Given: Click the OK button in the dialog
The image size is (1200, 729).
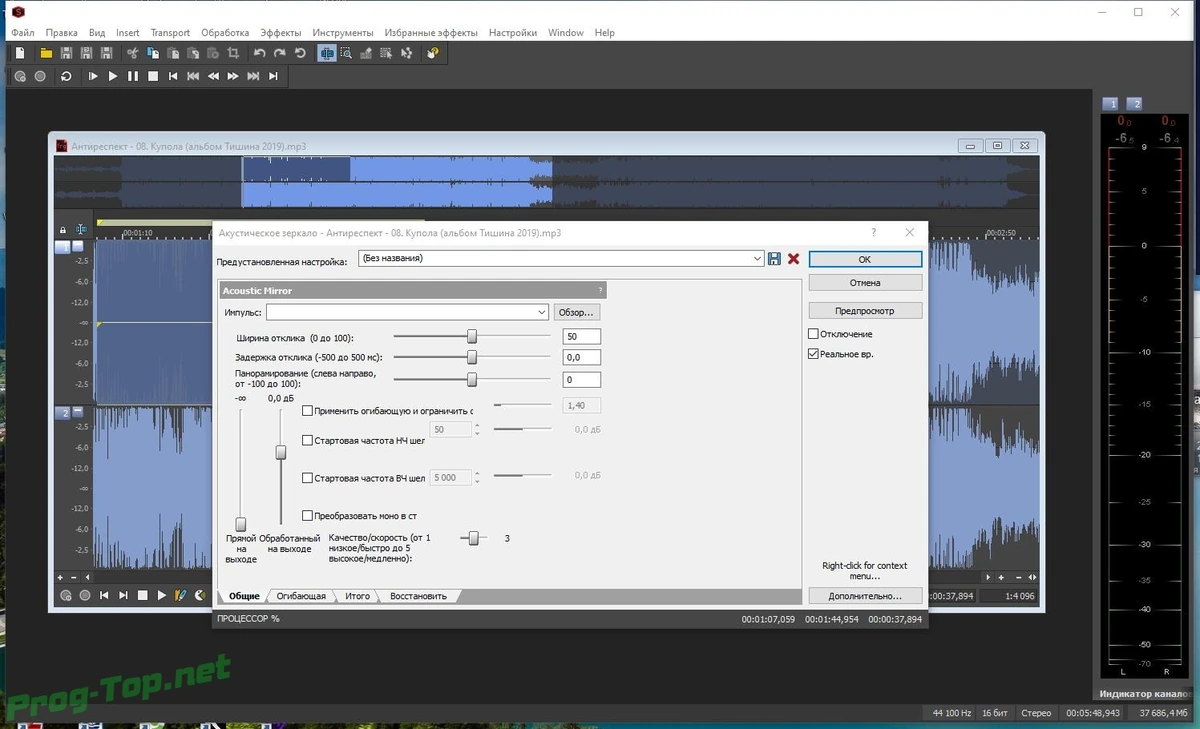Looking at the screenshot, I should 865,258.
